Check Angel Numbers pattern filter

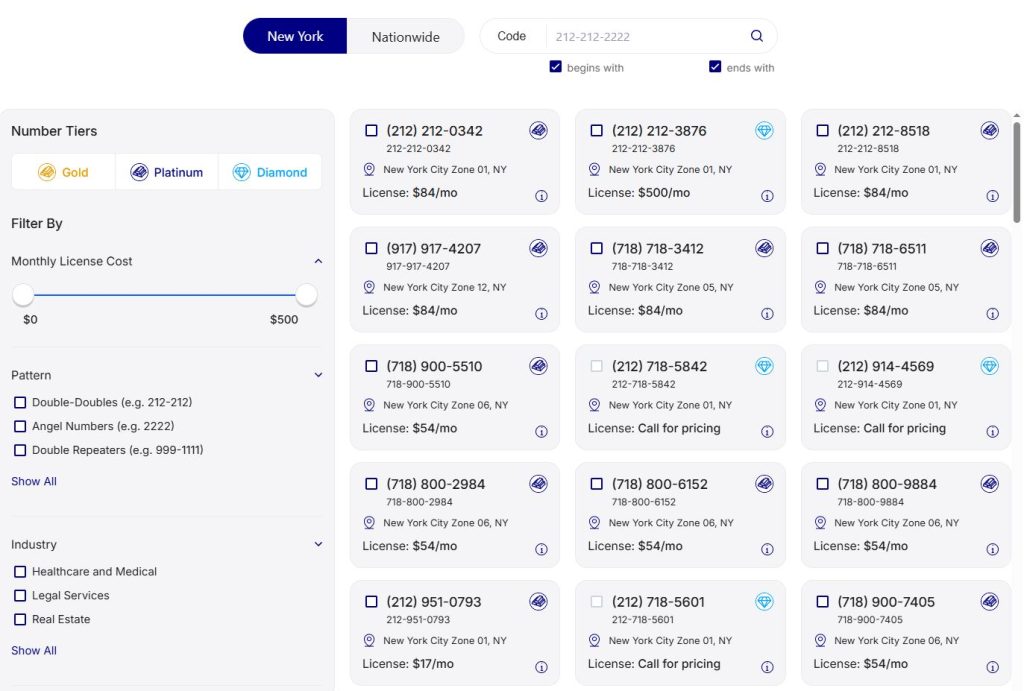[x=20, y=426]
